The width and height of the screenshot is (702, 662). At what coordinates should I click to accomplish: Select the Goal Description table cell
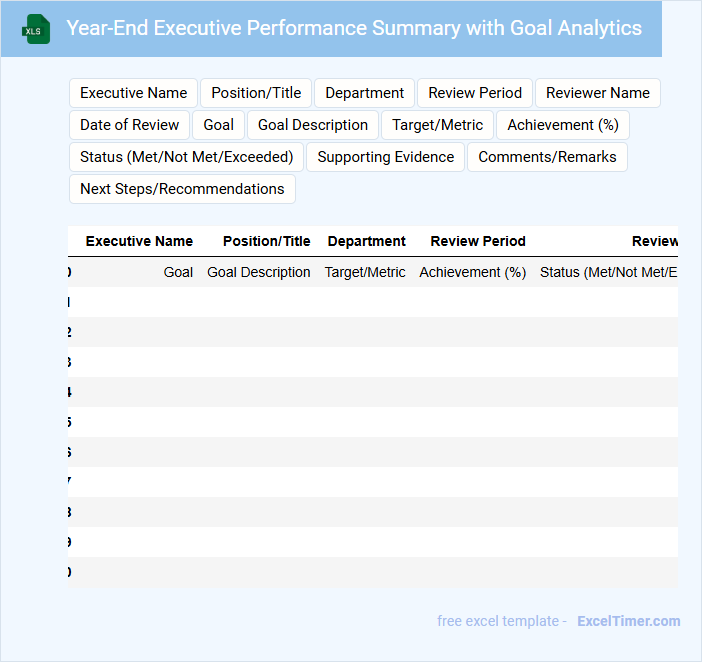coord(259,272)
